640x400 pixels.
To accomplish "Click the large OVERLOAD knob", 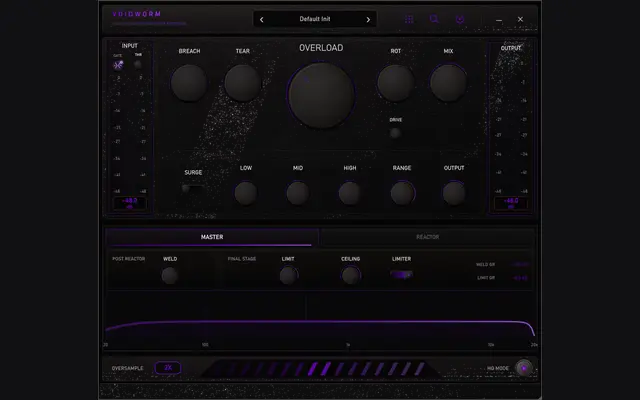I will click(x=321, y=95).
